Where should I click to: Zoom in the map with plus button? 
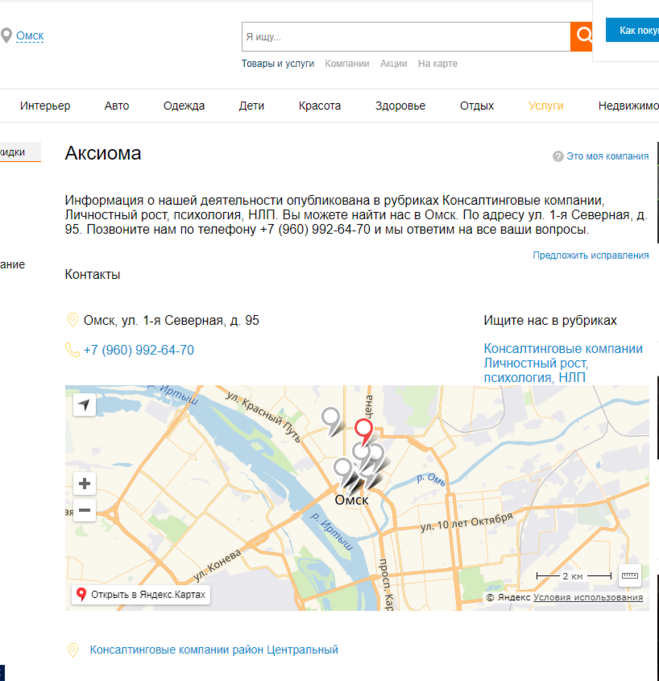point(84,485)
